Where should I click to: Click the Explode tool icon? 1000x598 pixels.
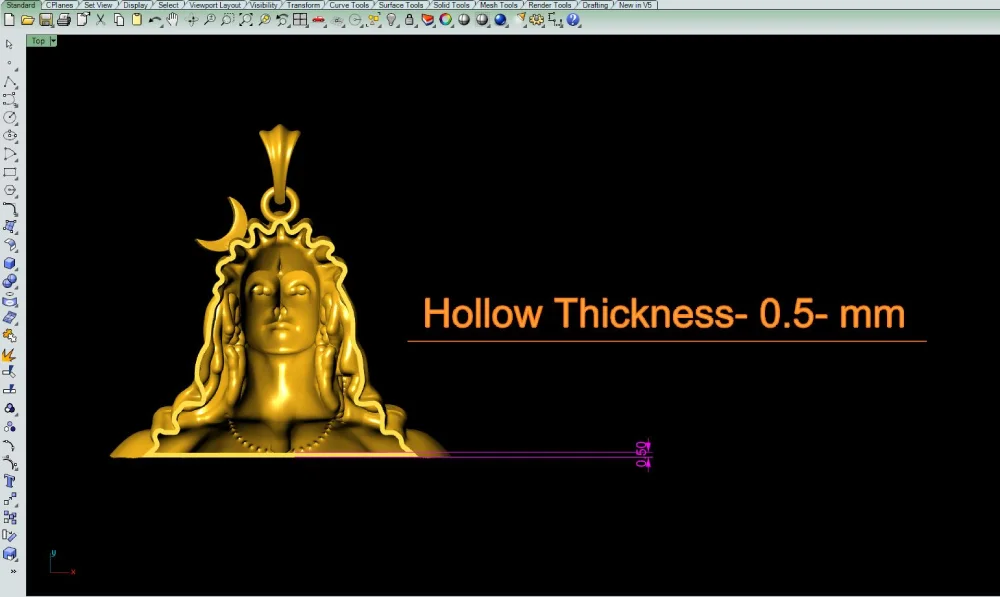(x=10, y=354)
